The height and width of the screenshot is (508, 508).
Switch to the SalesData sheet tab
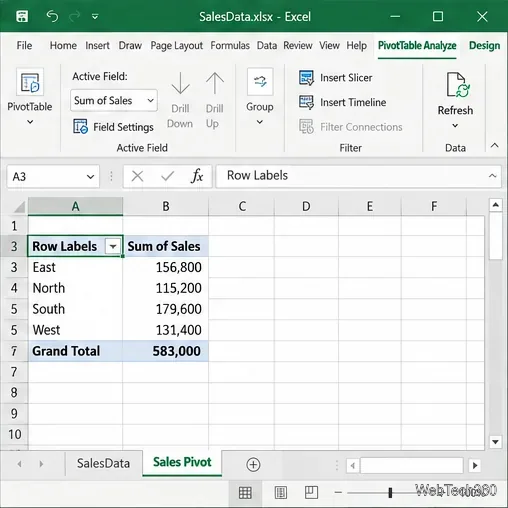(103, 463)
